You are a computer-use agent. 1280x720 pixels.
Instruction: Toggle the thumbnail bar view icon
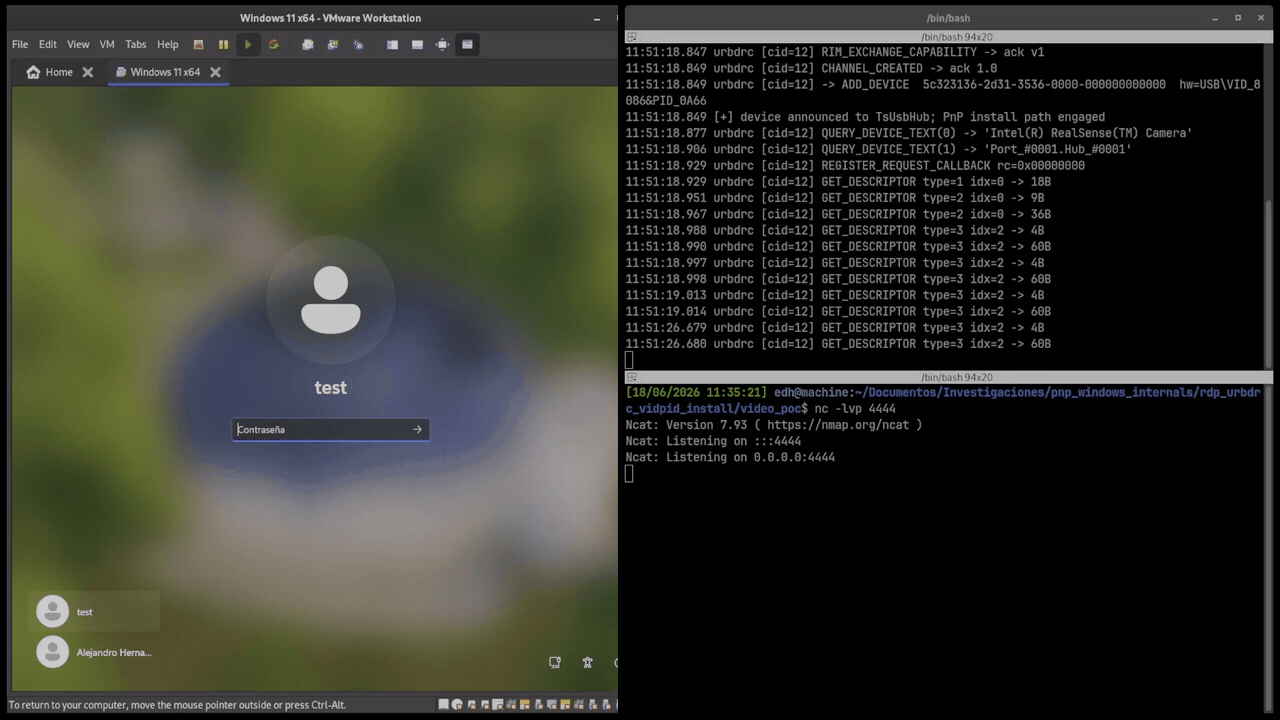[417, 44]
